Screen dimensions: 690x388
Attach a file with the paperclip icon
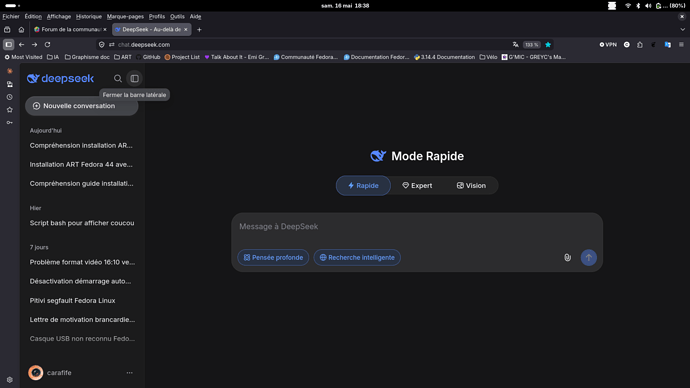567,257
